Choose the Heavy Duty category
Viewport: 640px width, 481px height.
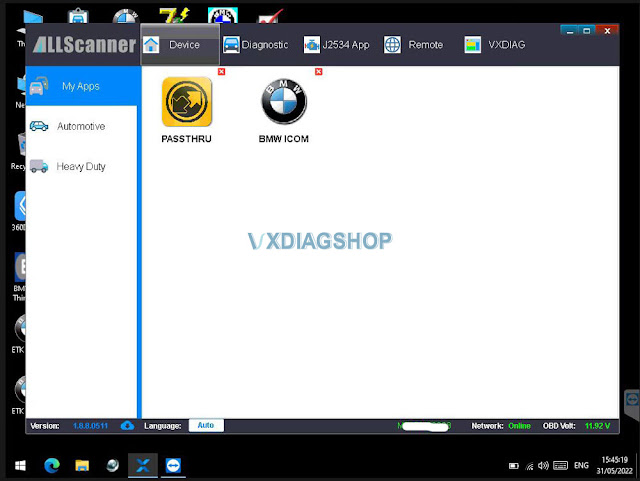pos(81,166)
